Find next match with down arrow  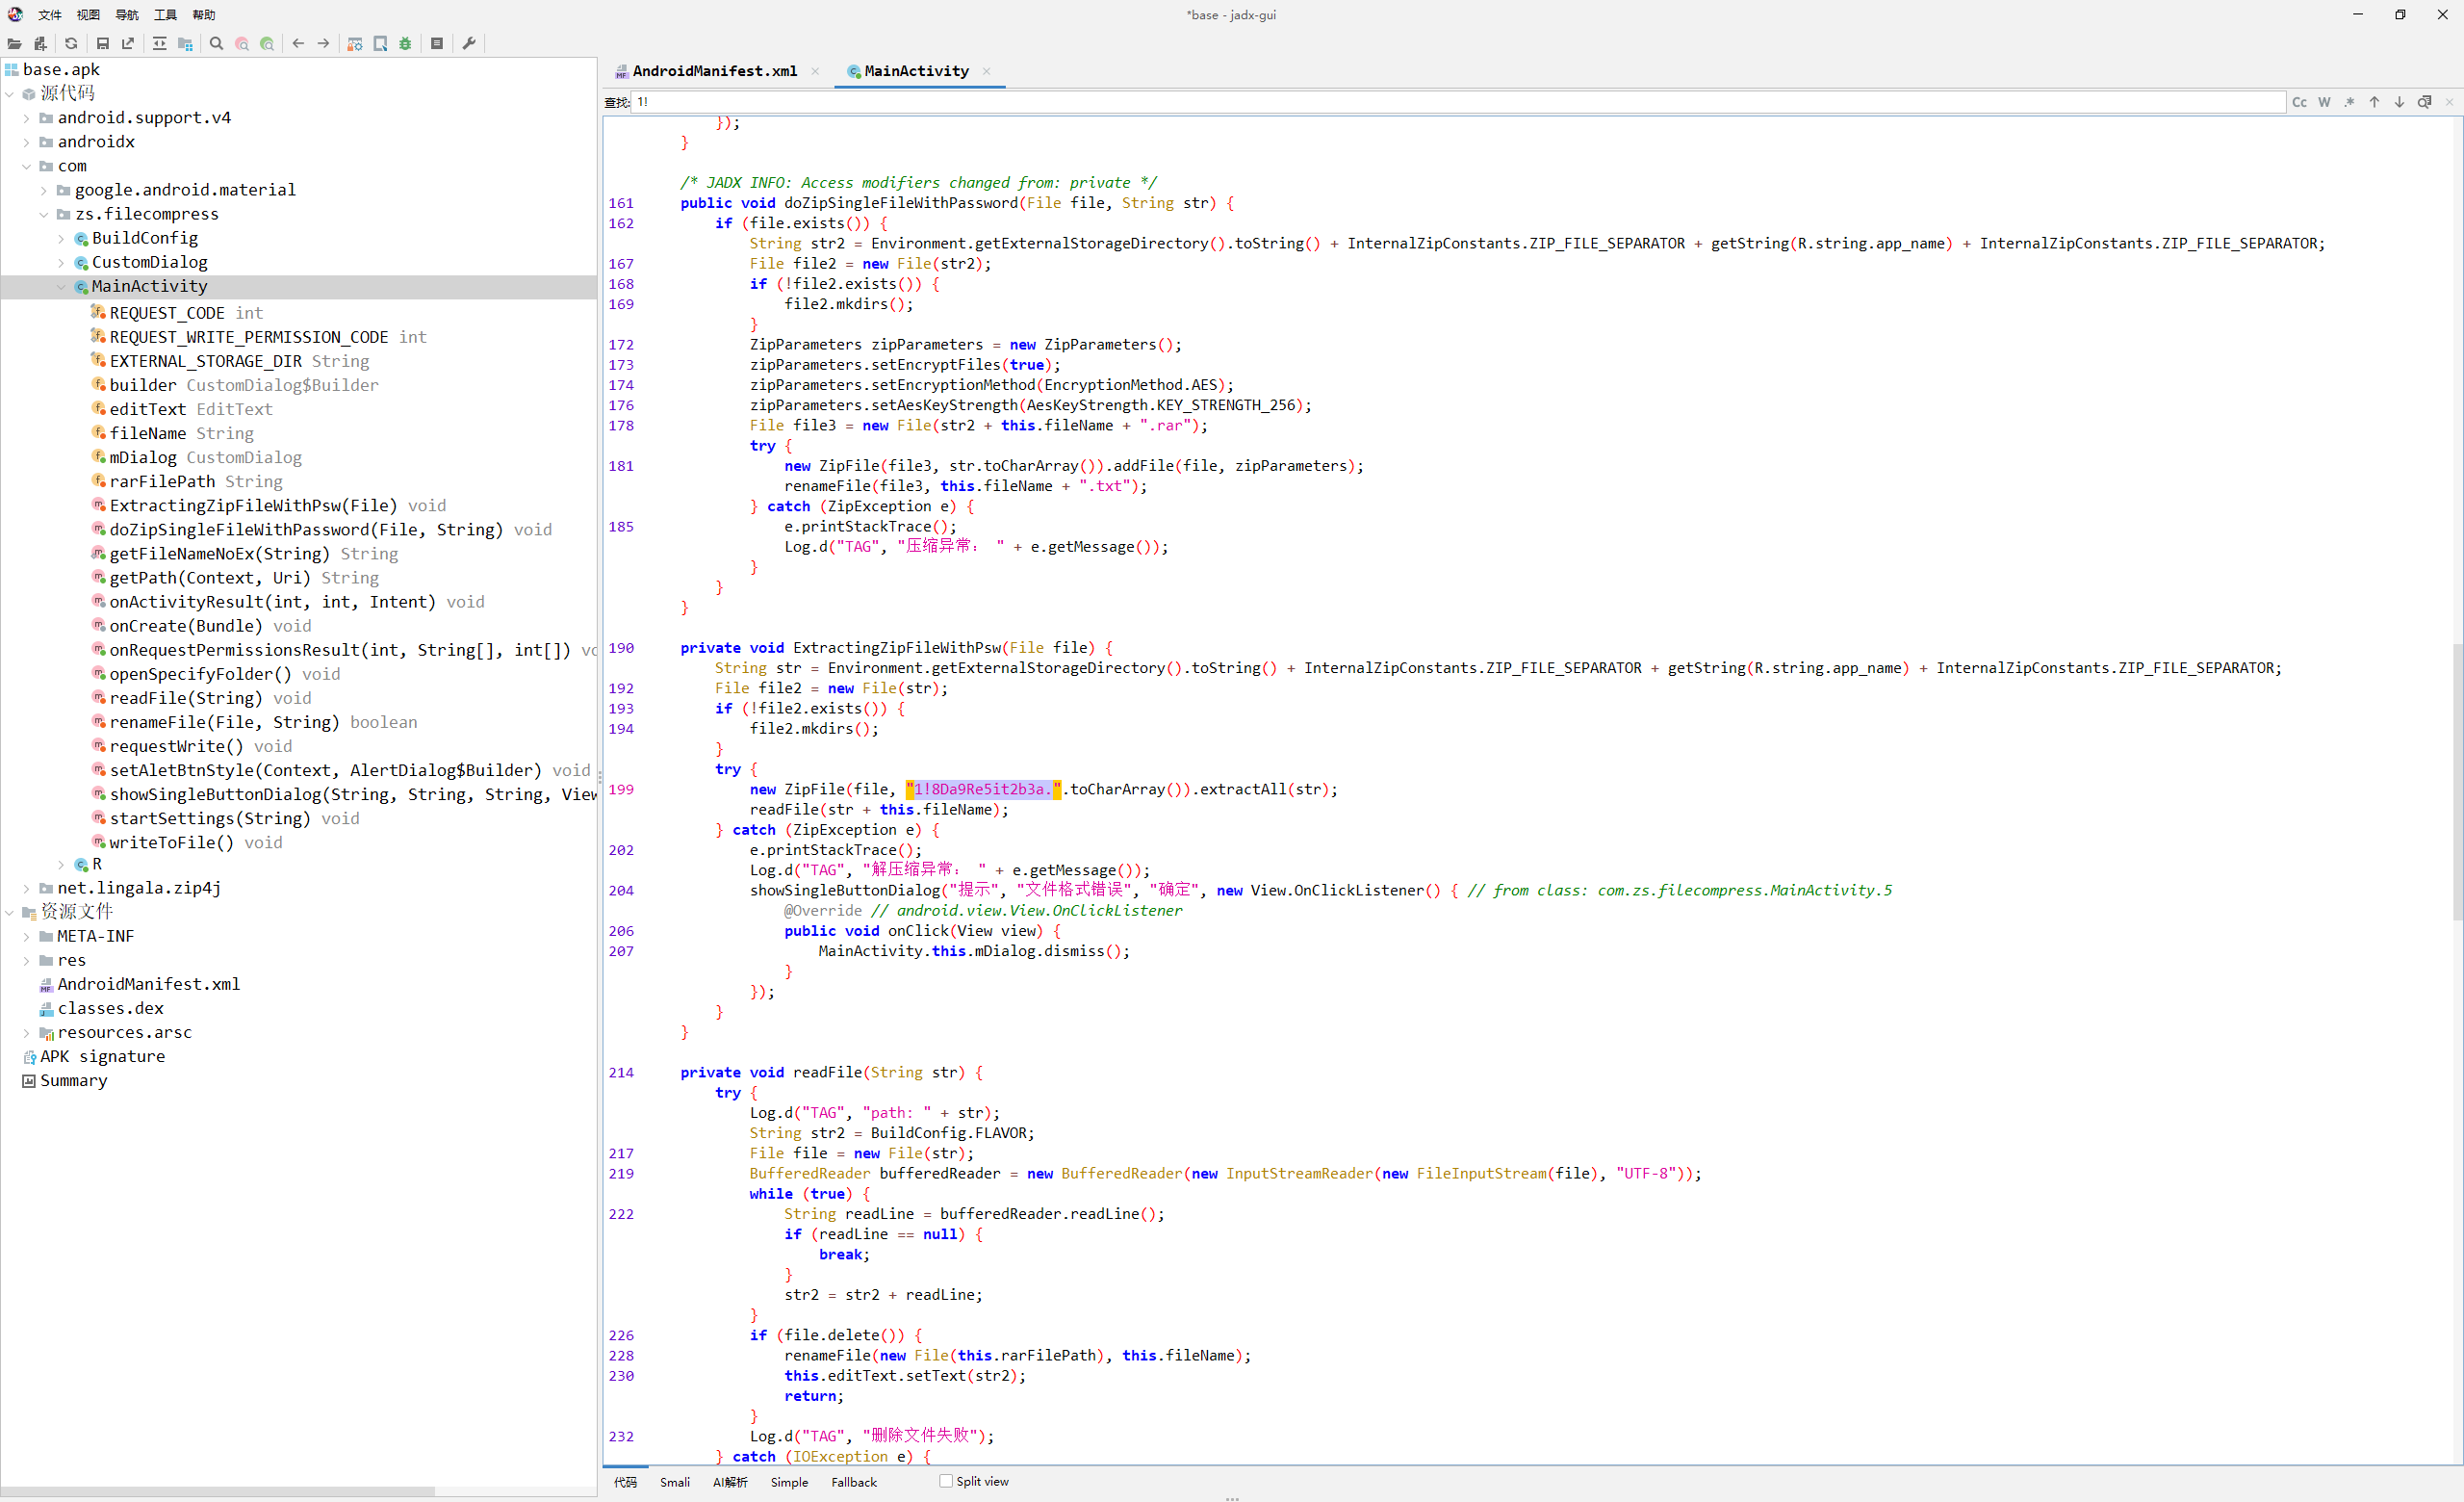tap(2399, 102)
